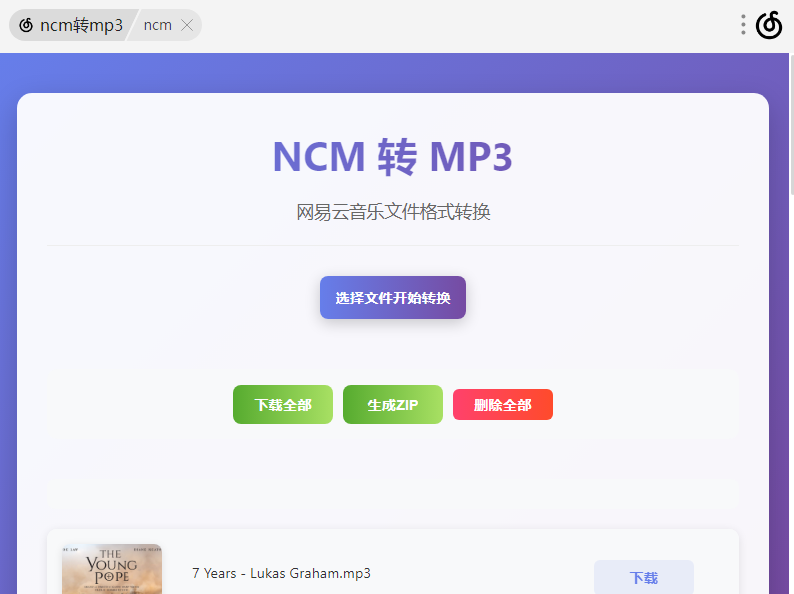Click the subtitle 网易云音乐文件格式转换

(393, 212)
